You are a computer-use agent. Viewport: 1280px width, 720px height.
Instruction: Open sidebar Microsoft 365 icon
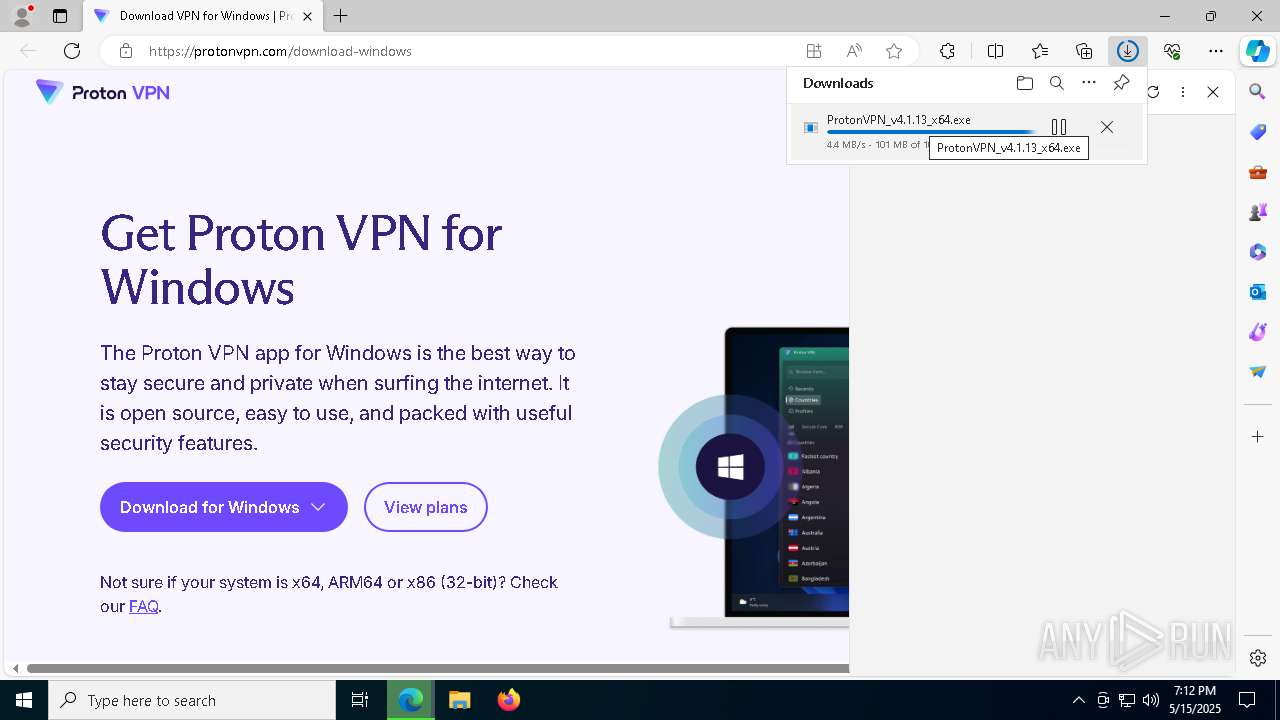click(1258, 252)
